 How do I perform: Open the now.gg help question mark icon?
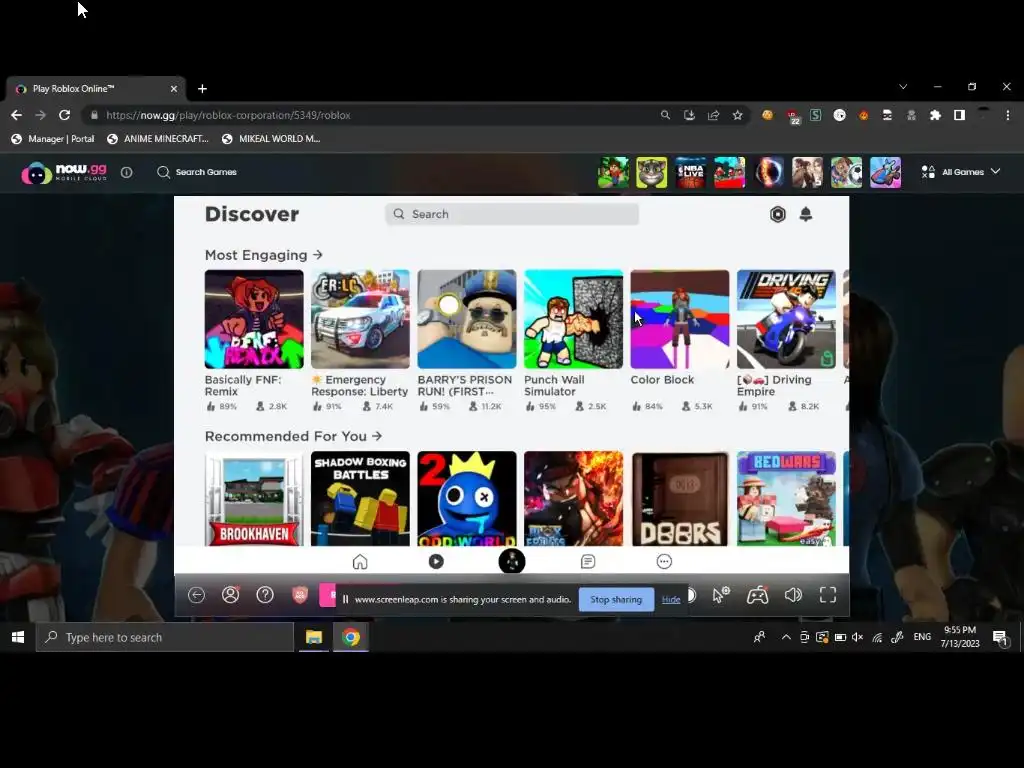point(265,595)
